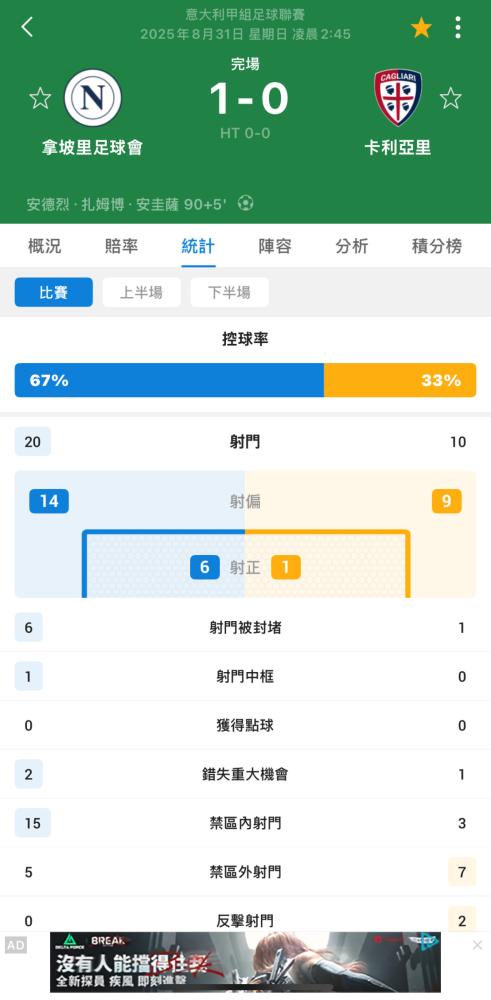Tap the goal soccer ball icon
491x1000 pixels.
coord(246,203)
